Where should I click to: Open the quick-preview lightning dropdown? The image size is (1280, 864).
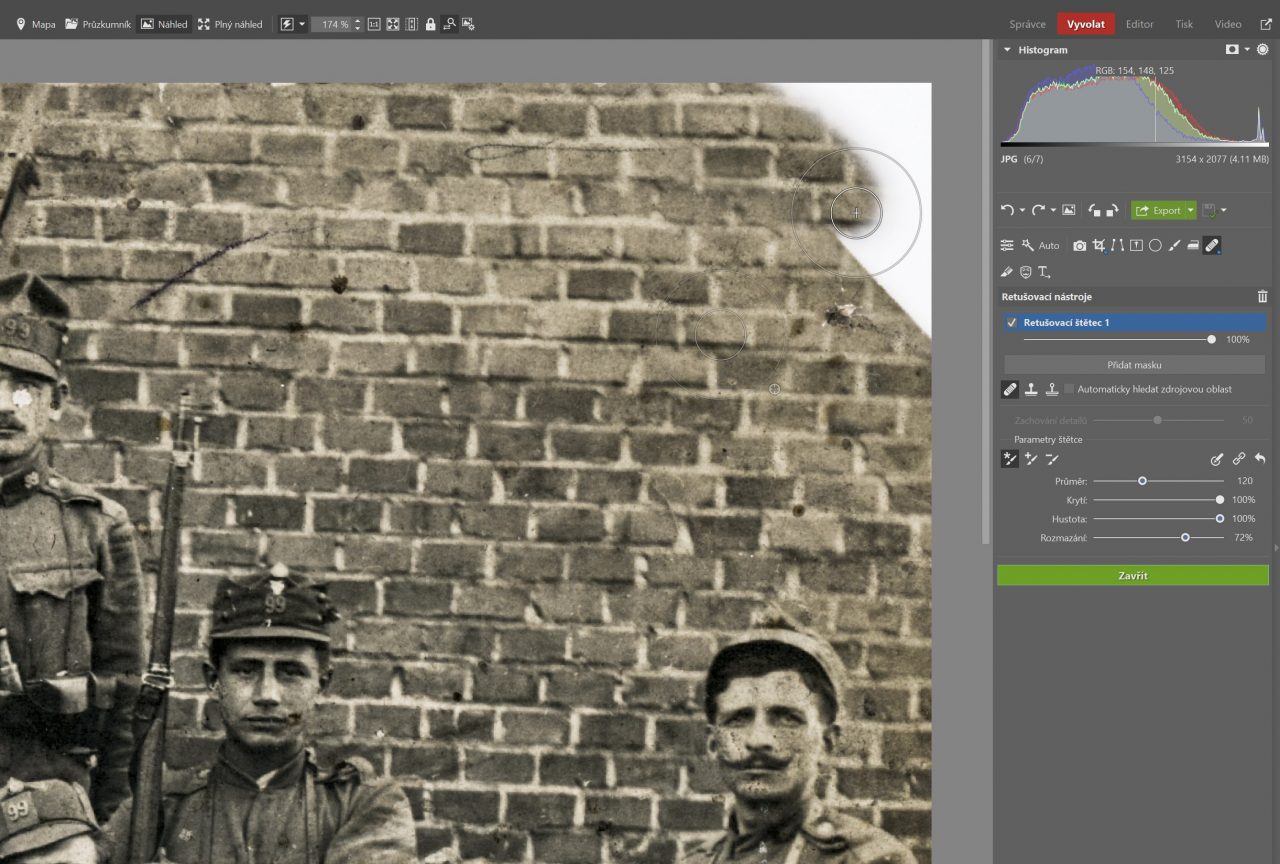point(301,24)
